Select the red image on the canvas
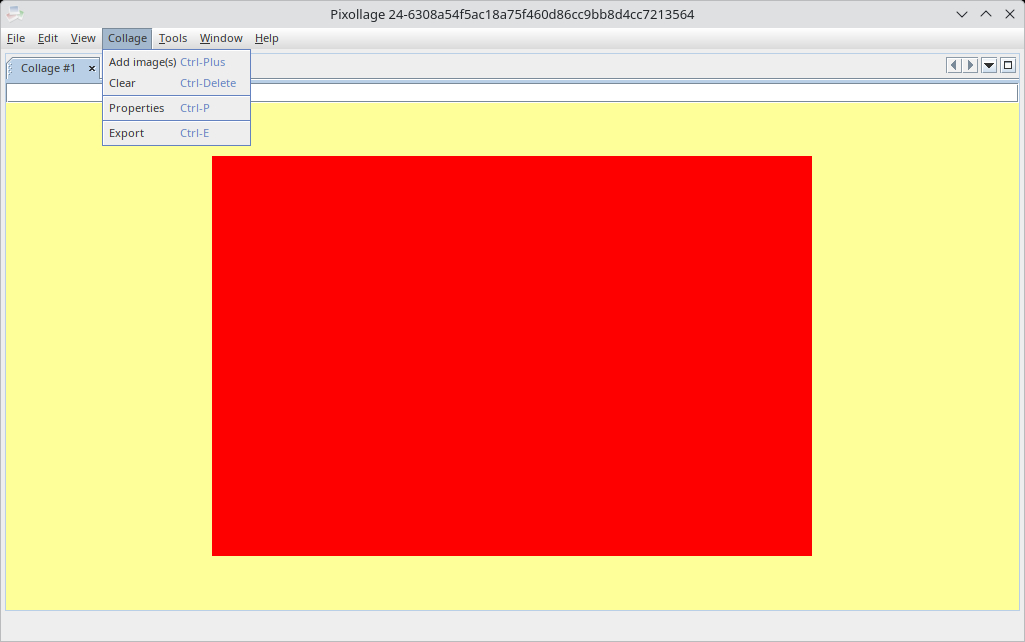 512,355
